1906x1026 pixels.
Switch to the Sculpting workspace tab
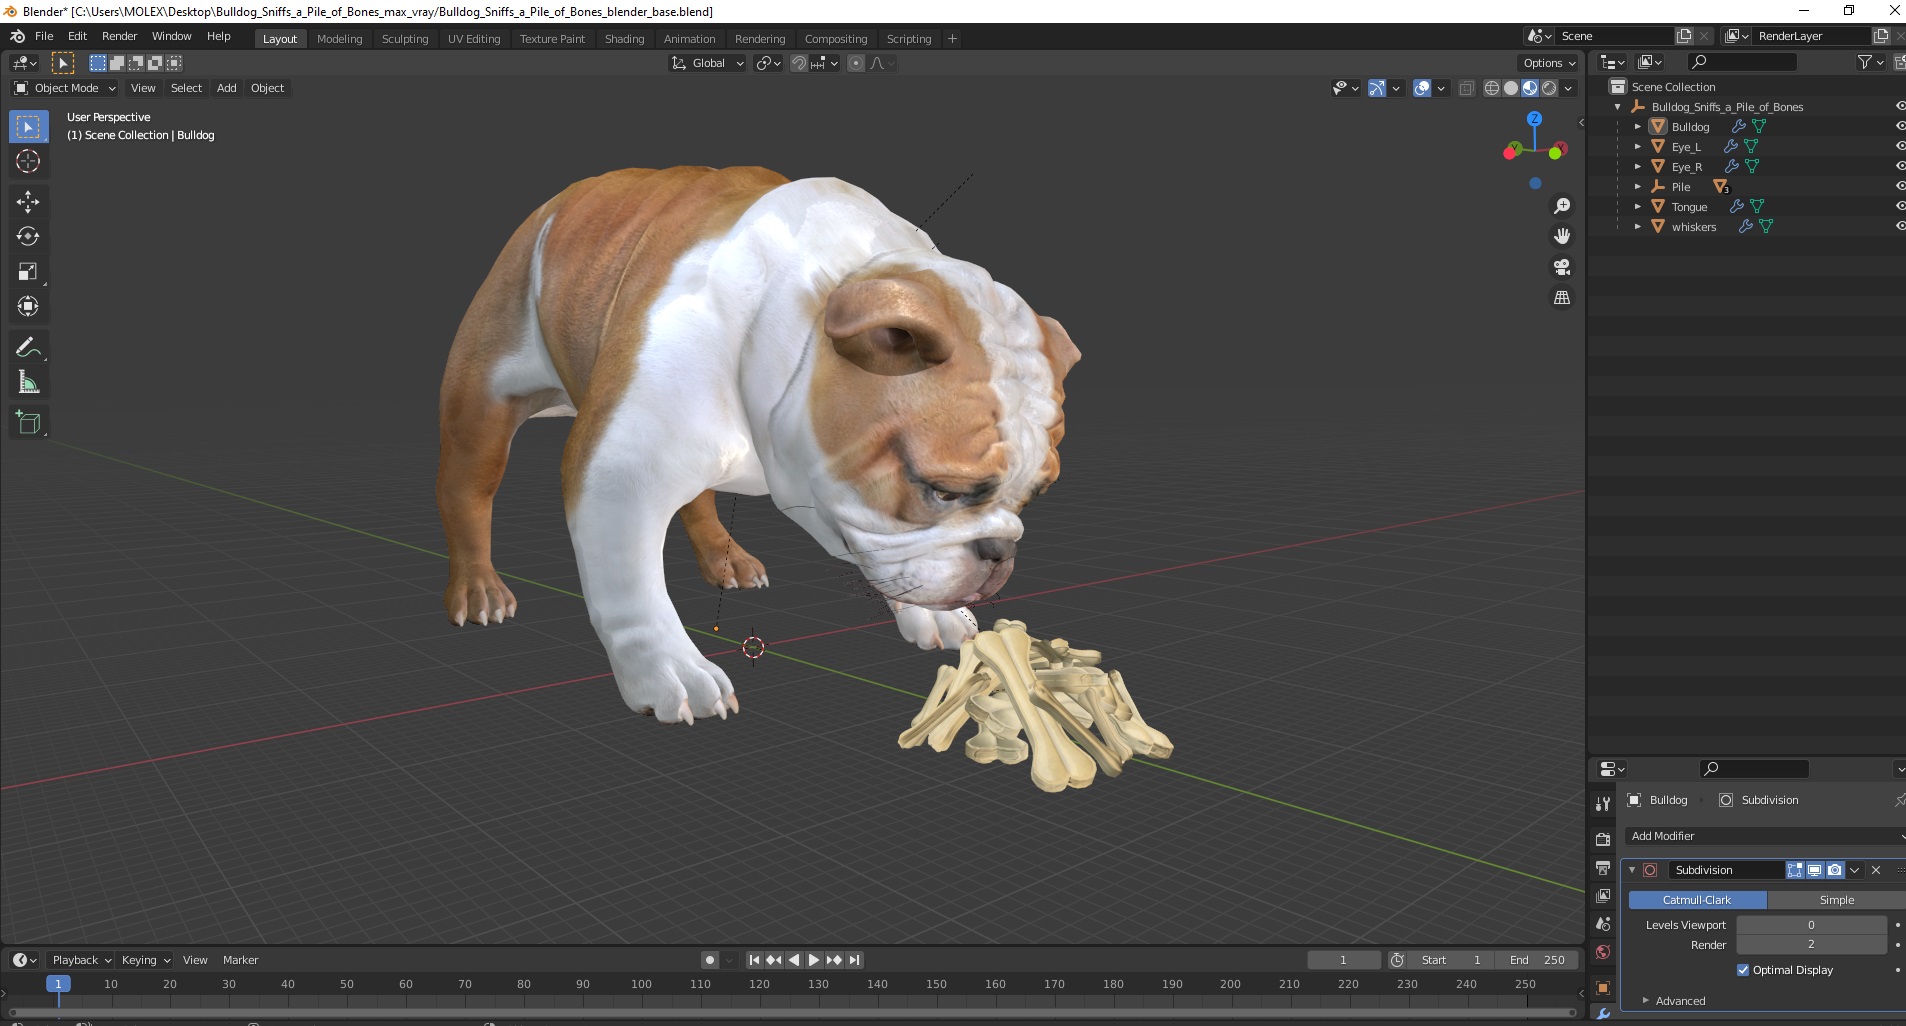405,39
